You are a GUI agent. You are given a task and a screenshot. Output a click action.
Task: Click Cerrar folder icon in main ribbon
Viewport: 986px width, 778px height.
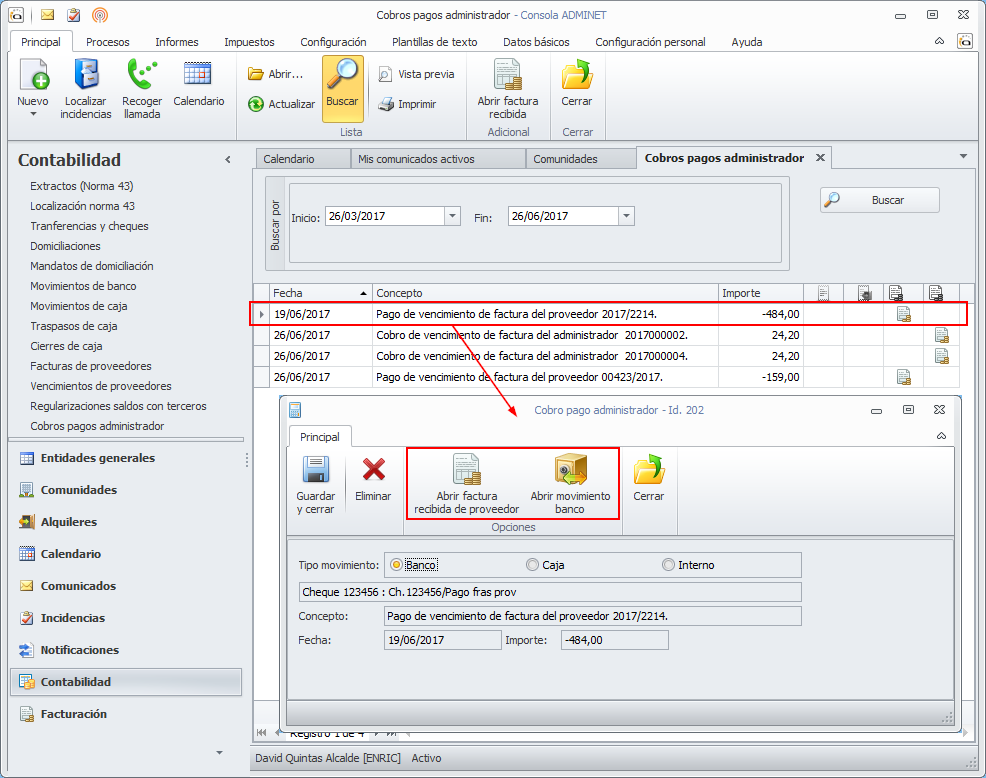click(577, 82)
